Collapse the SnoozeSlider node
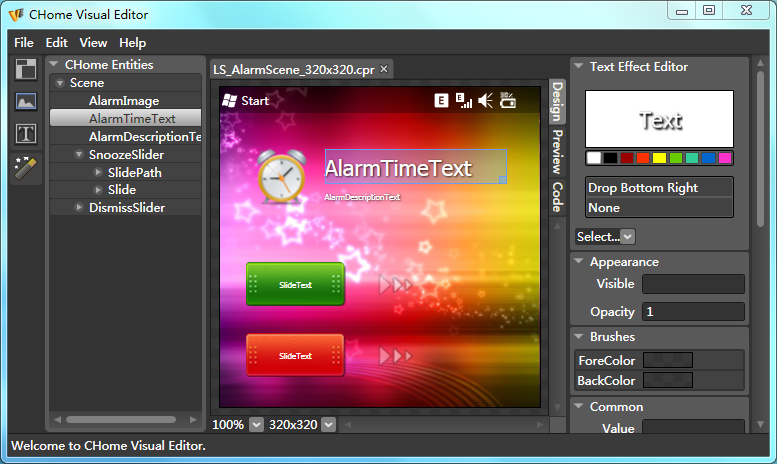This screenshot has width=777, height=464. tap(79, 155)
